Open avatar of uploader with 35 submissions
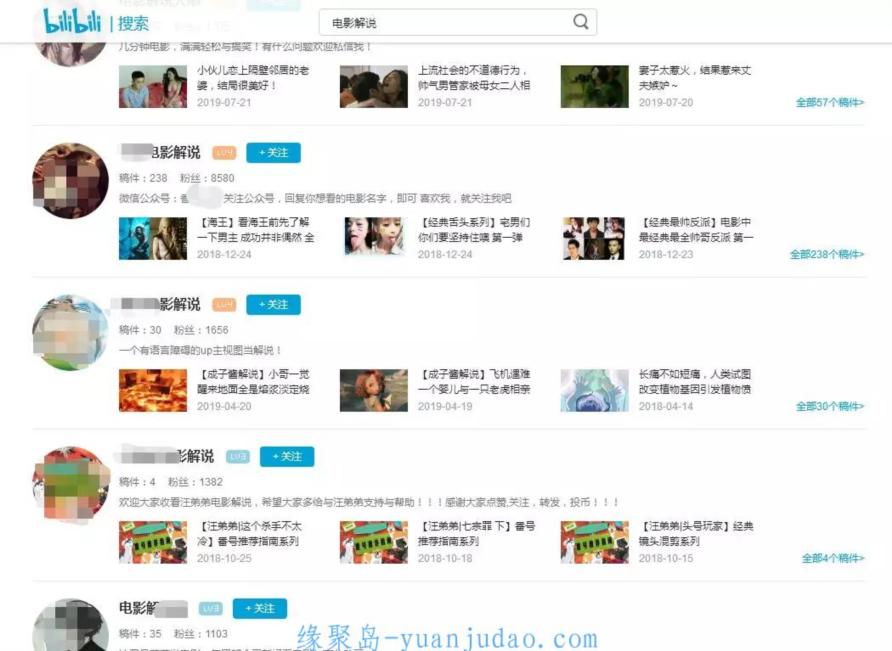The image size is (892, 651). [x=71, y=625]
